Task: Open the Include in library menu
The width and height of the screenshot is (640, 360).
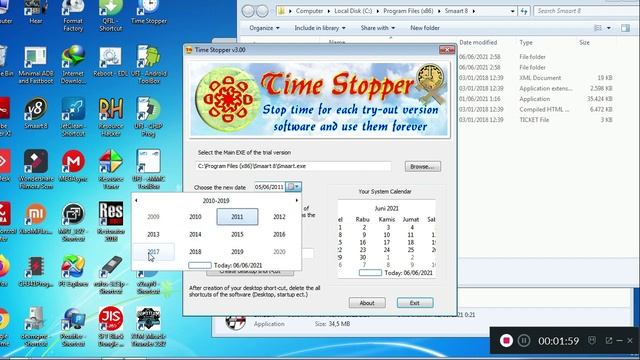Action: click(320, 28)
